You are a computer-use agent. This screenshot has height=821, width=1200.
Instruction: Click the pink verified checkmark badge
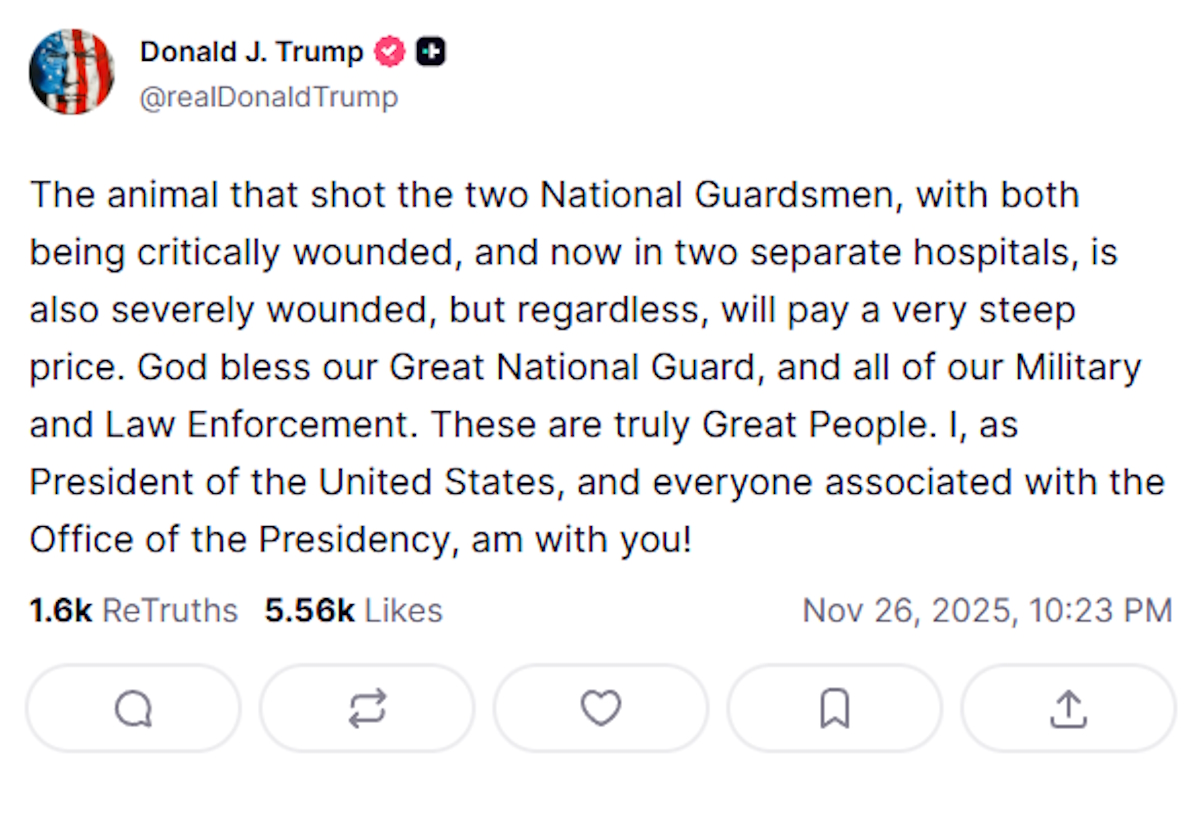pos(389,51)
